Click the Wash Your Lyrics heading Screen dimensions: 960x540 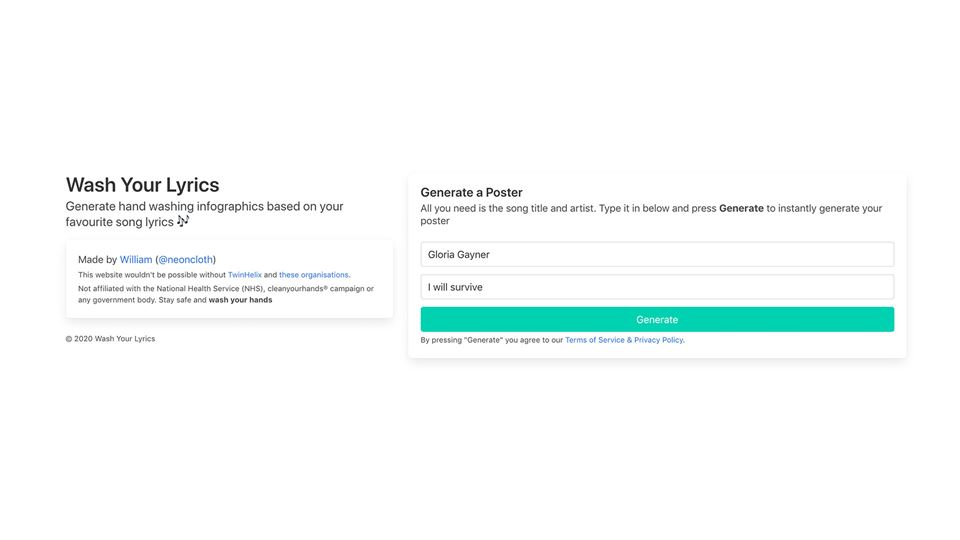pos(142,185)
